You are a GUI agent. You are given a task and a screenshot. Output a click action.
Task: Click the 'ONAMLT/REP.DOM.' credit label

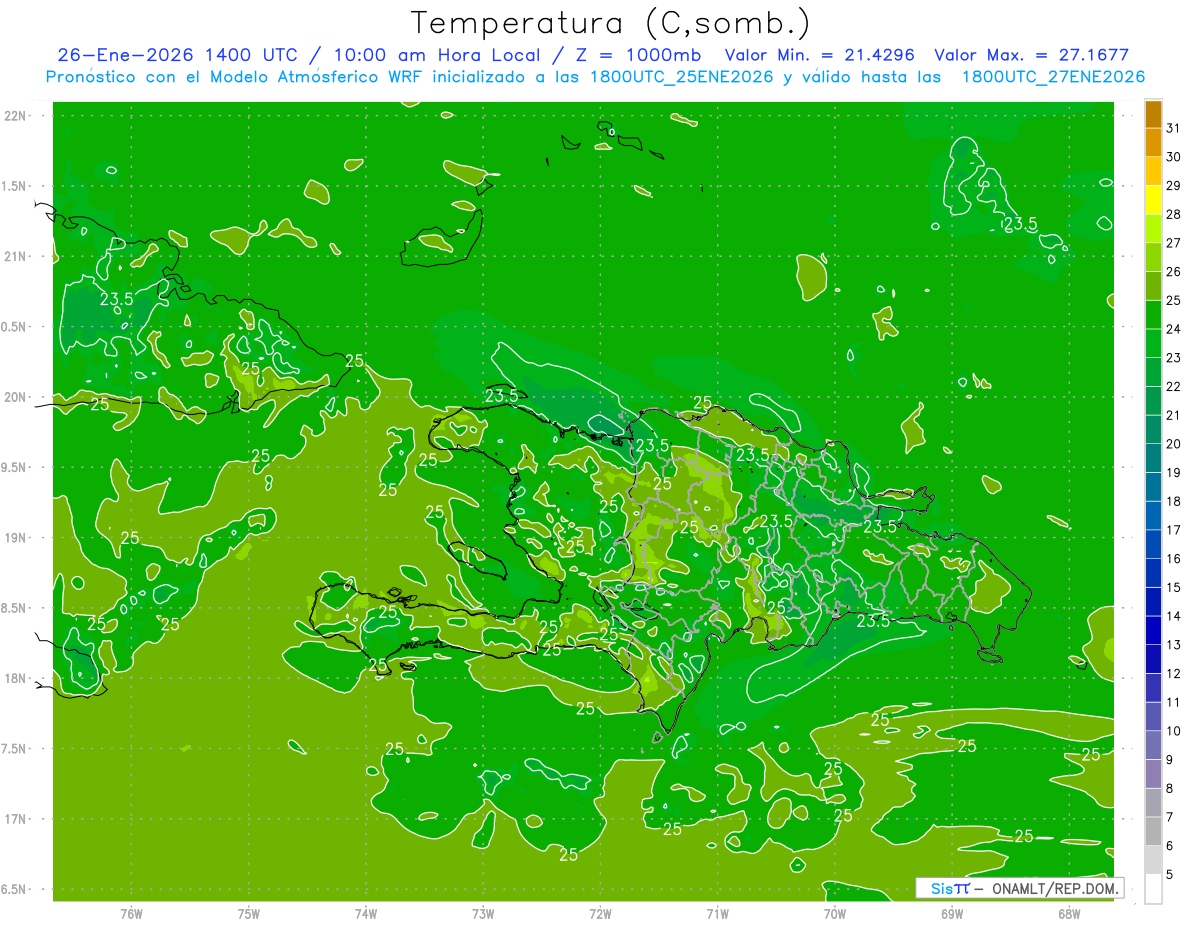click(1054, 888)
